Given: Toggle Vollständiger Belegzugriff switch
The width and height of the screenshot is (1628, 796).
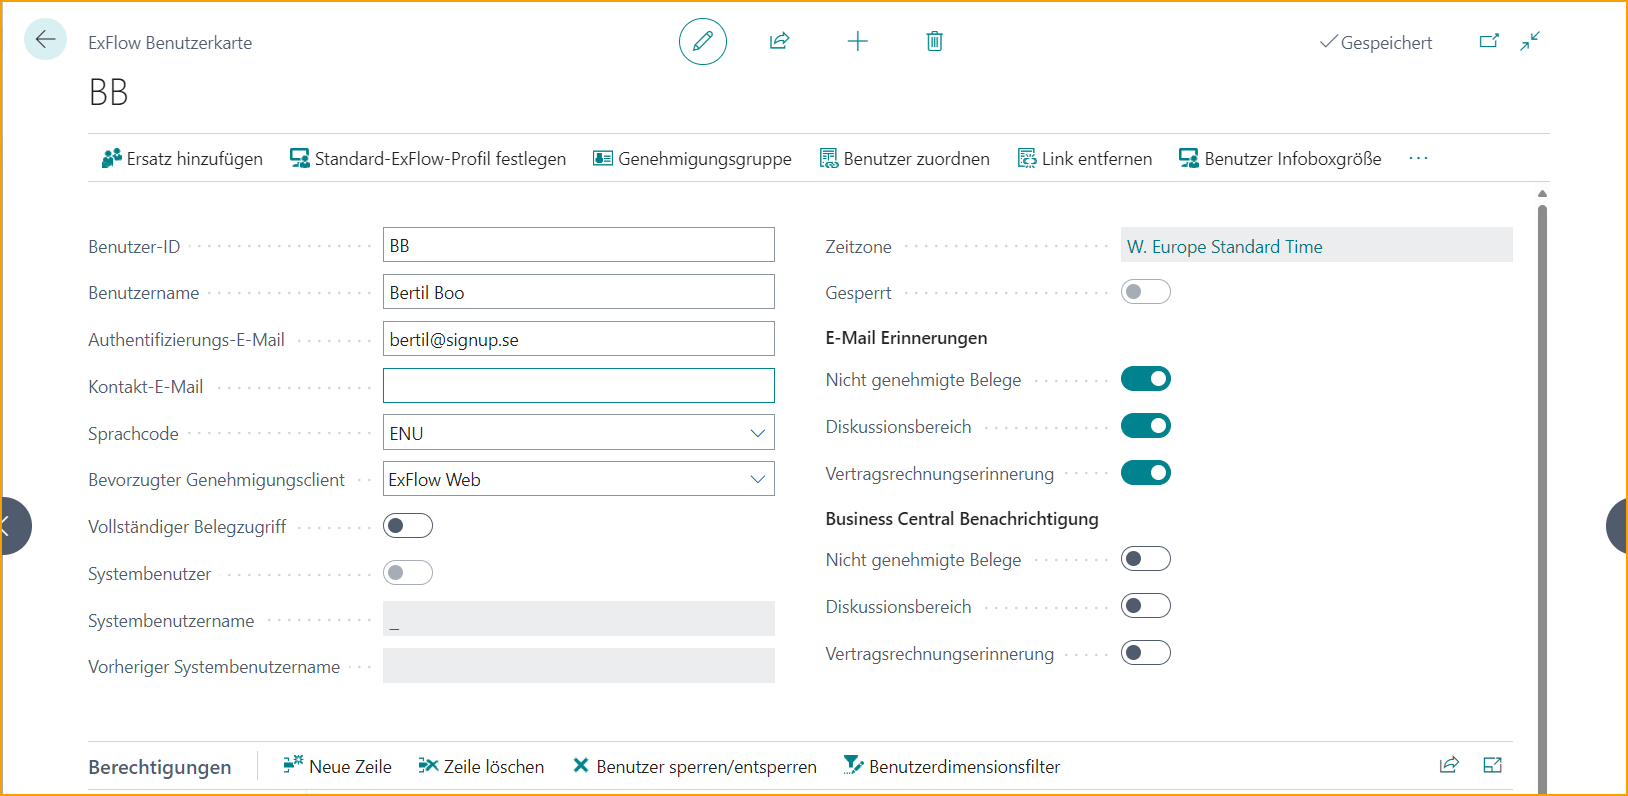Looking at the screenshot, I should click(408, 526).
